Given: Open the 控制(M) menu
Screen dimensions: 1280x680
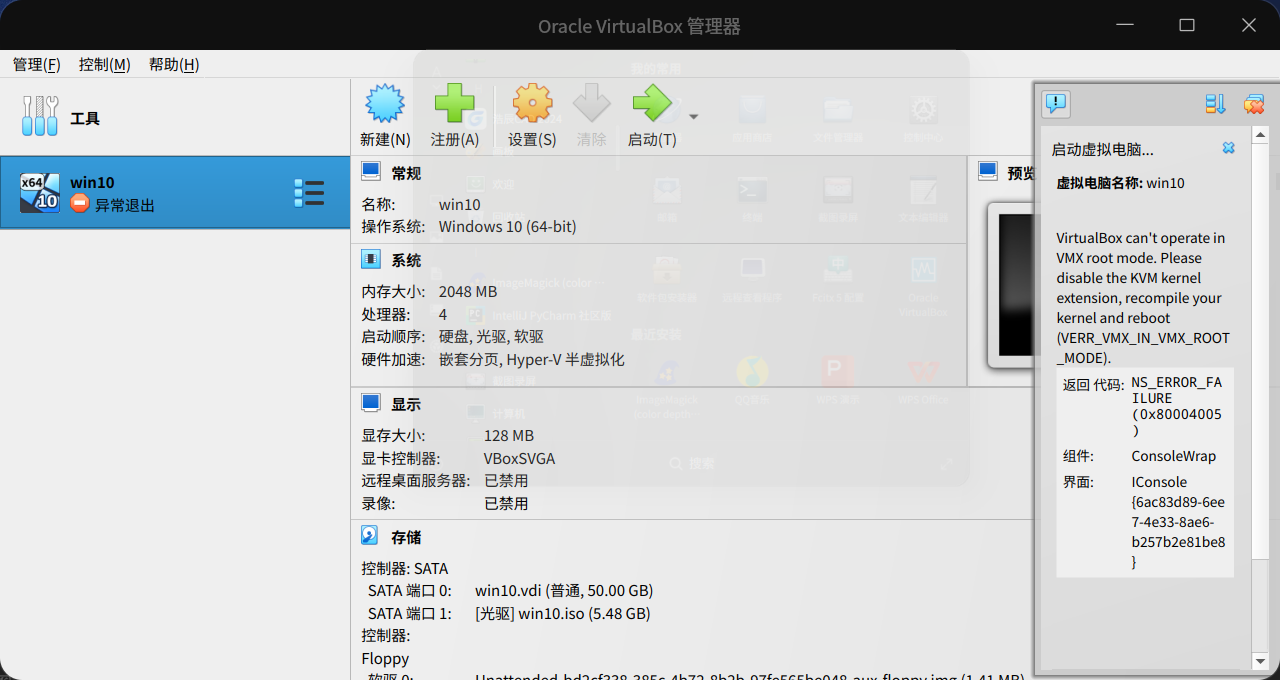Looking at the screenshot, I should coord(105,64).
